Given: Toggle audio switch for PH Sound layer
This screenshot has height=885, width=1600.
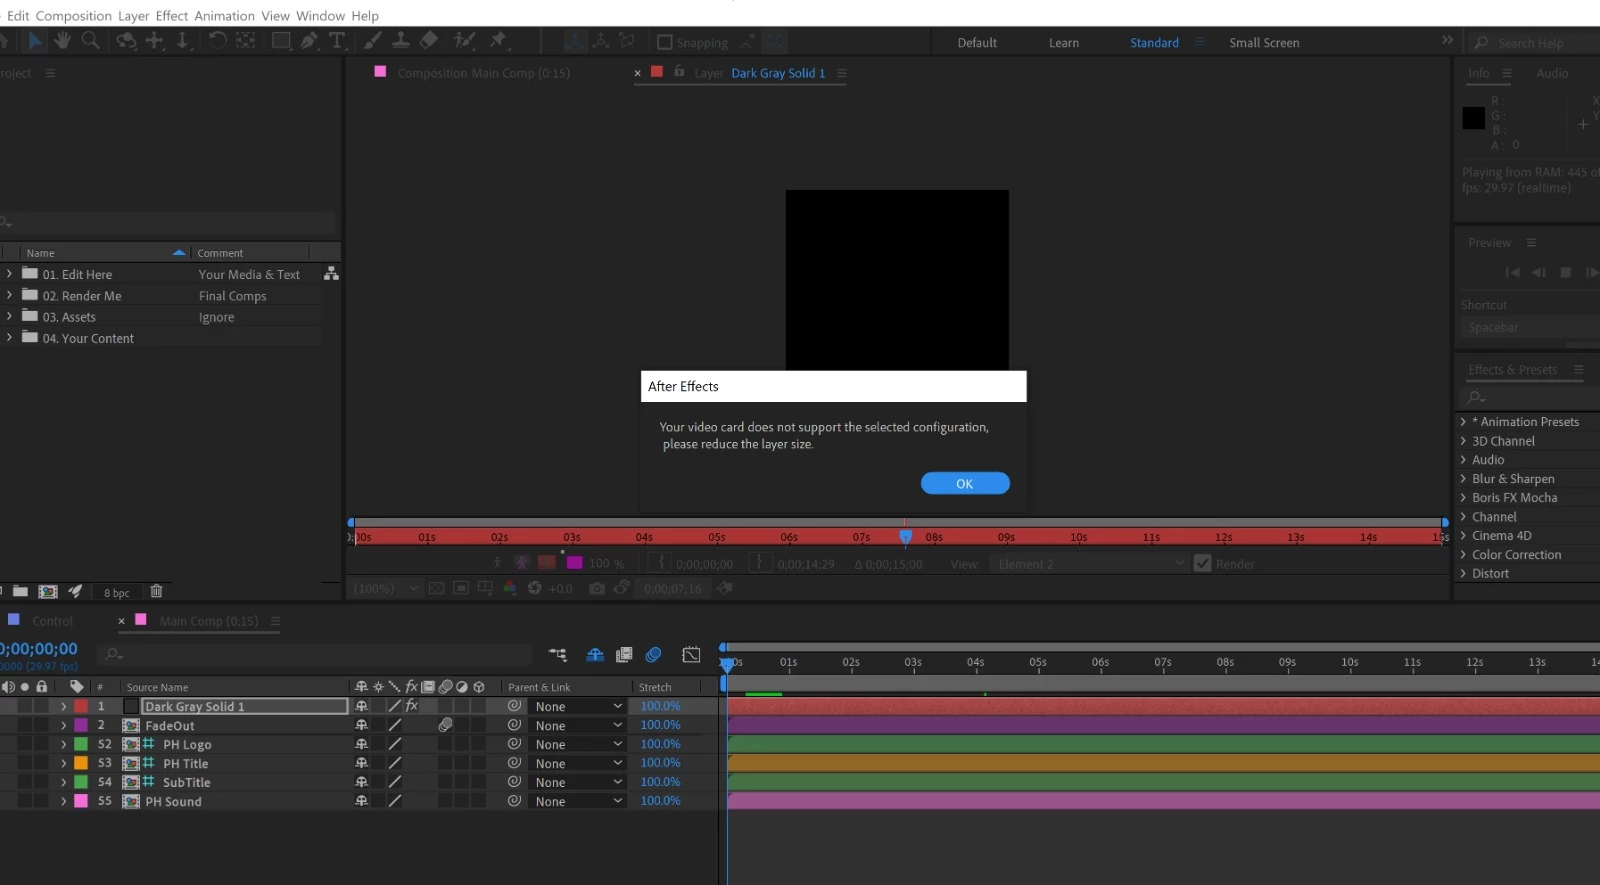Looking at the screenshot, I should pyautogui.click(x=8, y=801).
